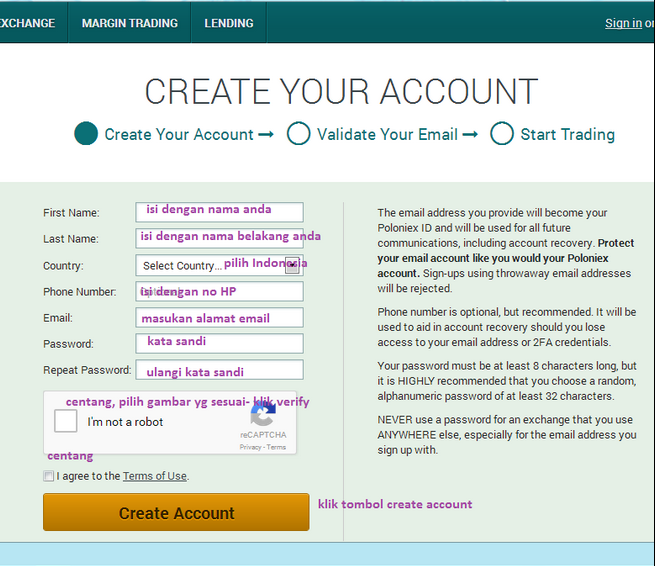Check the I'm not a robot box
The image size is (655, 566).
coord(66,421)
